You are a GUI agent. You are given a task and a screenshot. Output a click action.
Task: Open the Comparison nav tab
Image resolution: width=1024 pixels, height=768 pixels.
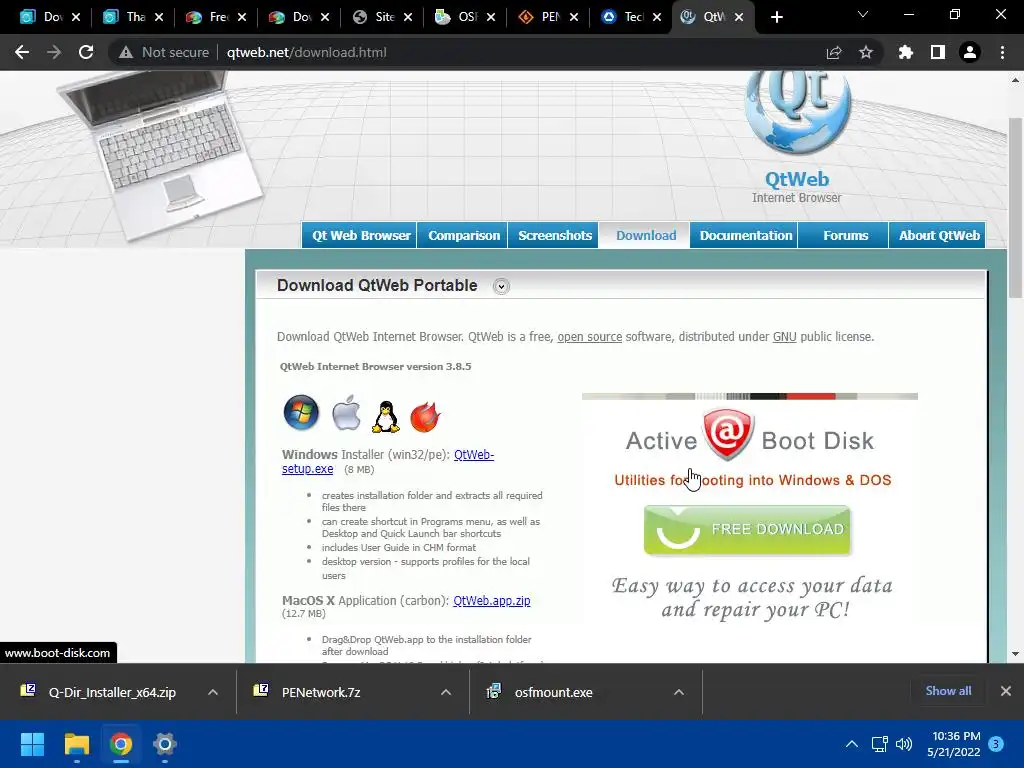pyautogui.click(x=463, y=235)
